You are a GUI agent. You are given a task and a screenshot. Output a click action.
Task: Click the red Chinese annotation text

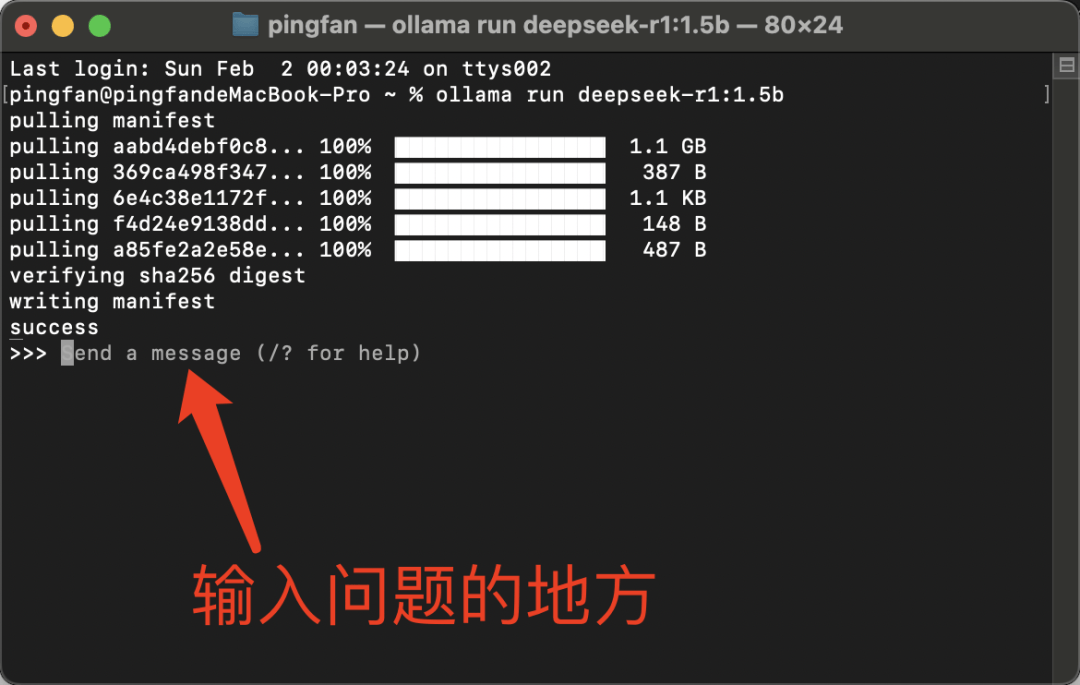(x=424, y=594)
